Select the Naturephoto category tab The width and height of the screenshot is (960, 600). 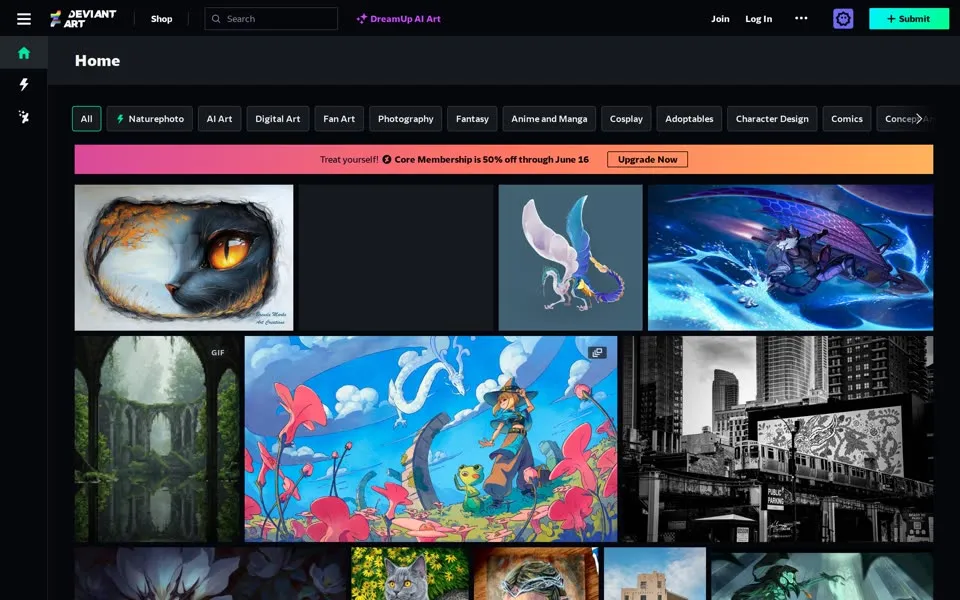(x=149, y=119)
